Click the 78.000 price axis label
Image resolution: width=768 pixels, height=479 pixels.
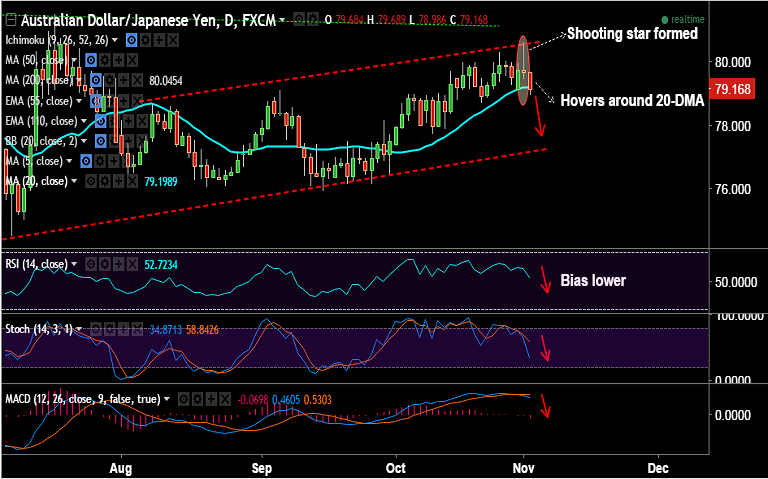pos(733,126)
